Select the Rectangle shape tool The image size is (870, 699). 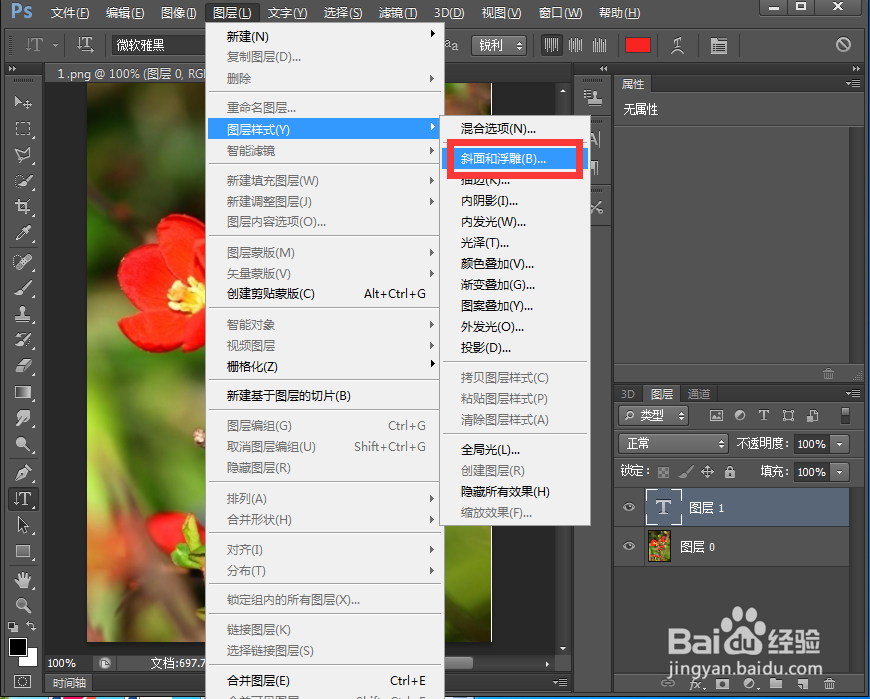coord(23,551)
